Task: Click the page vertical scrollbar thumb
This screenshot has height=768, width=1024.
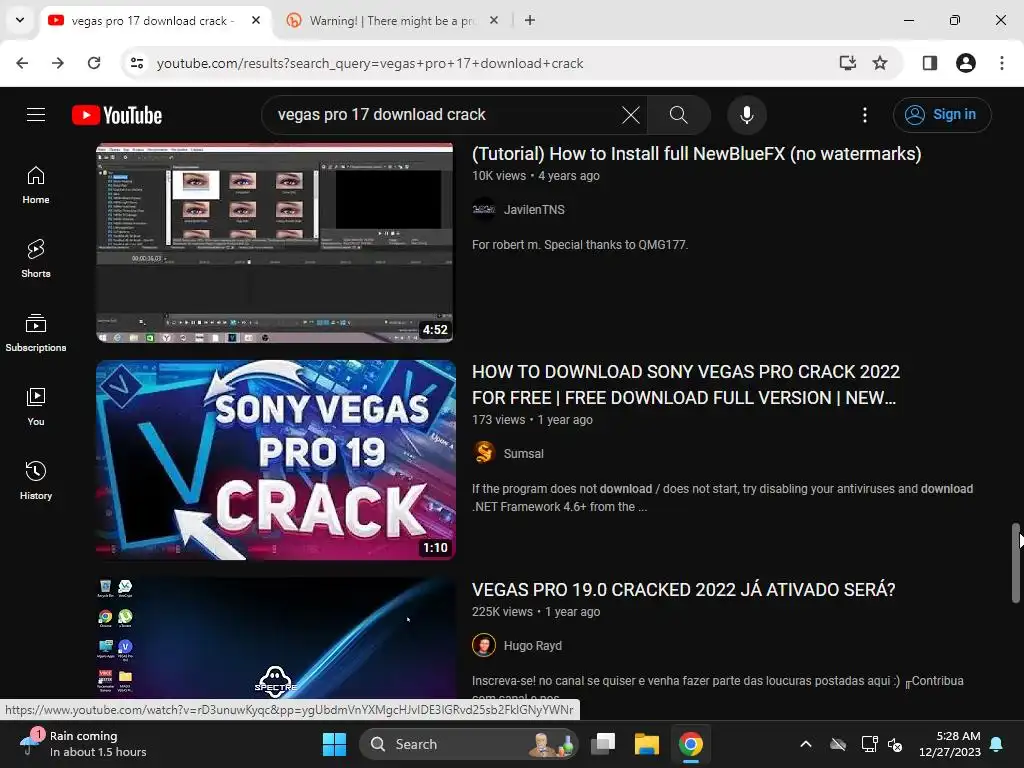Action: click(1016, 563)
